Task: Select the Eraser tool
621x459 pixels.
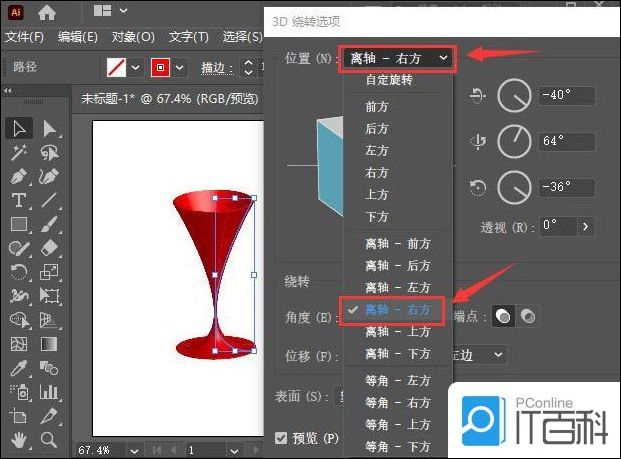Action: click(50, 248)
